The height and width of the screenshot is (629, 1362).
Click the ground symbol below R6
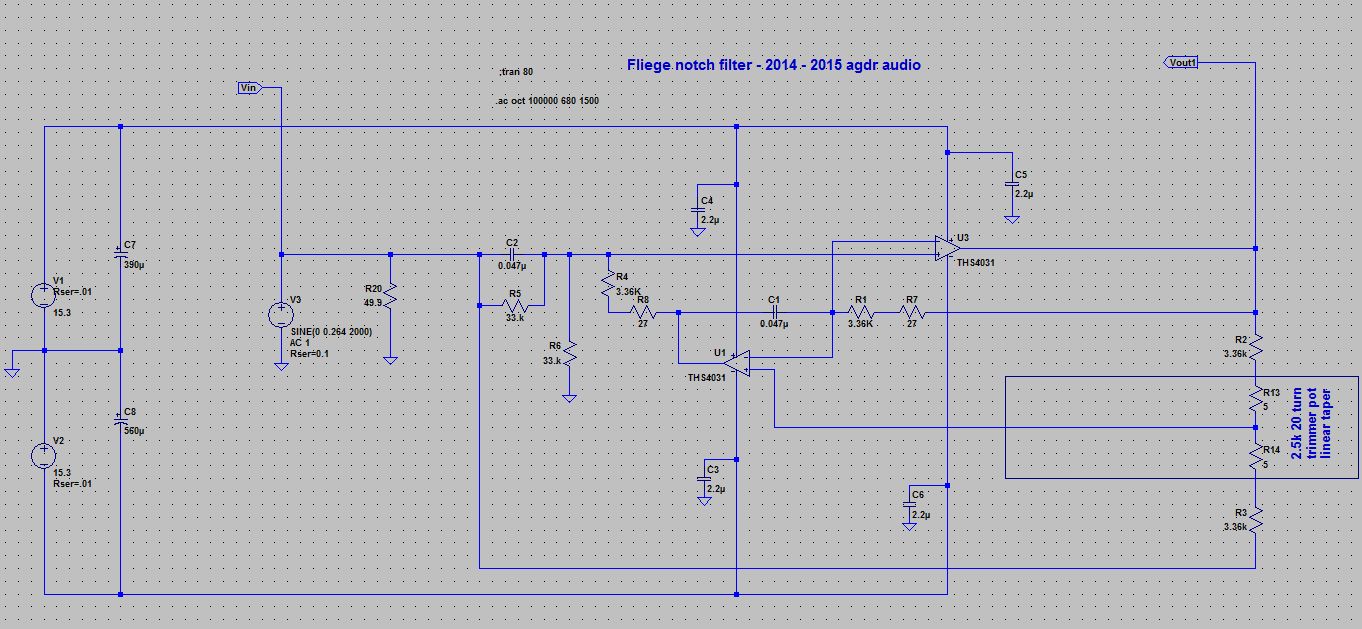point(568,398)
